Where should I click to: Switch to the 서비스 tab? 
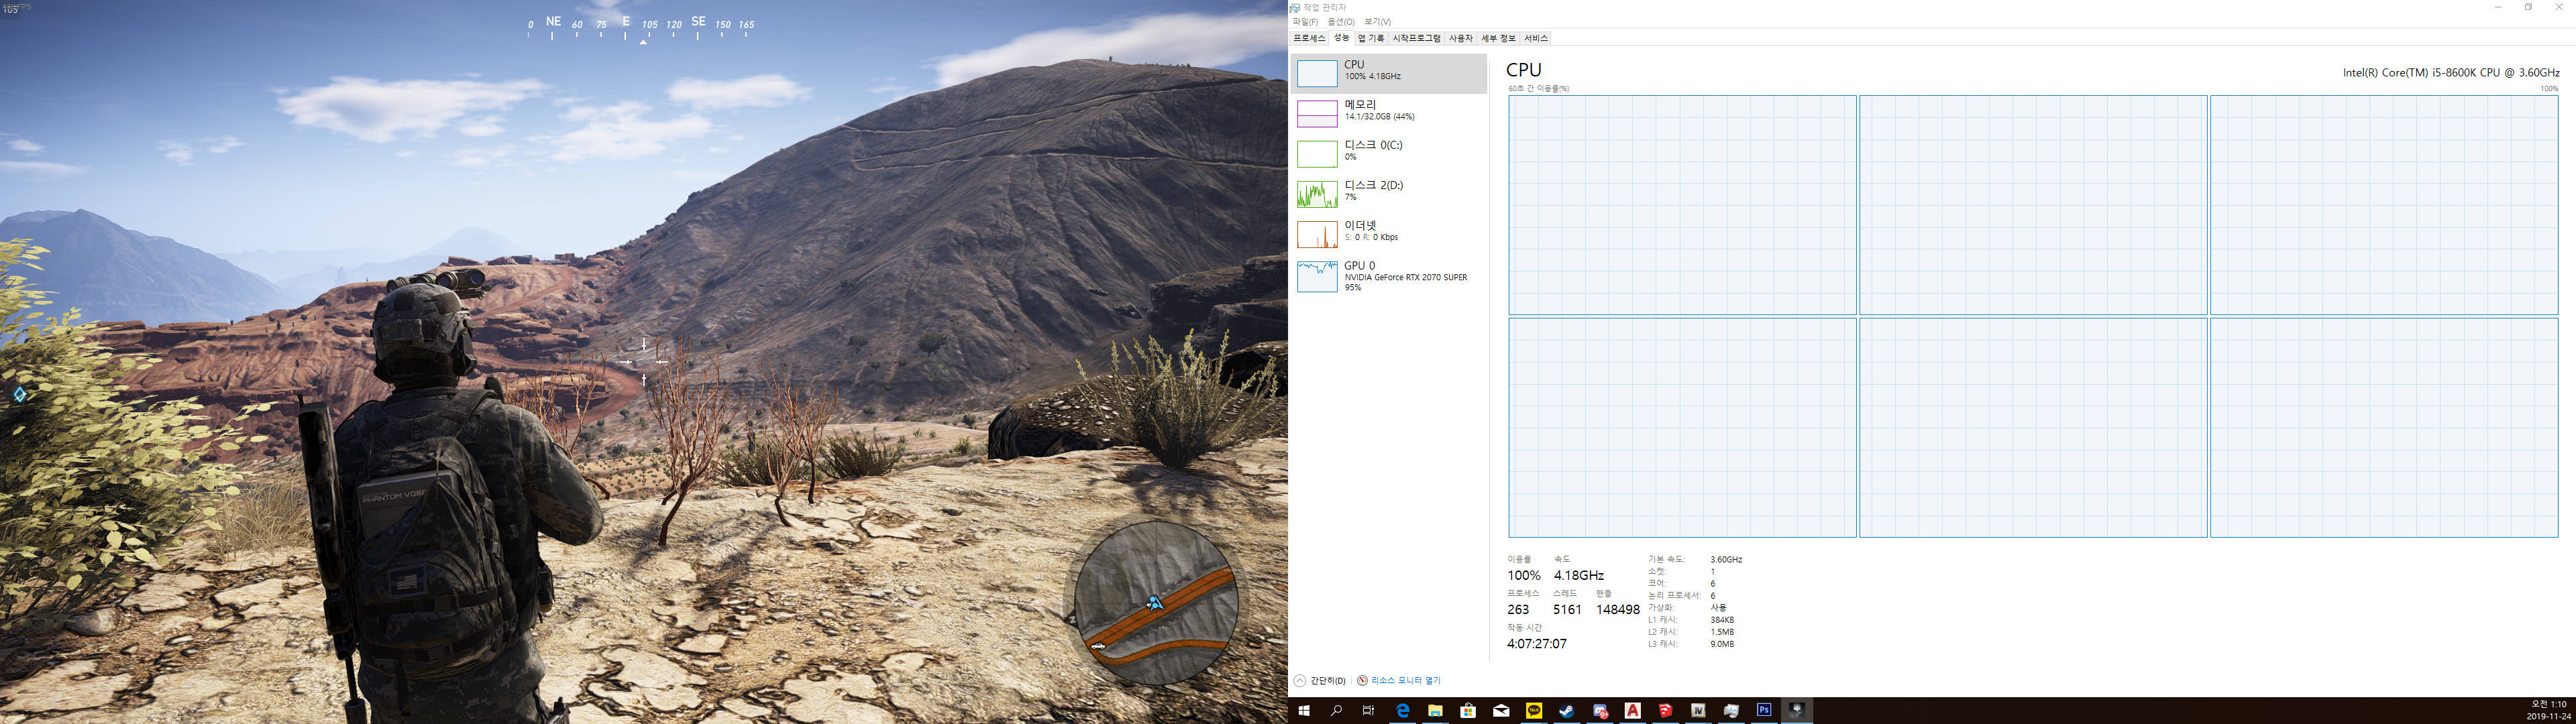tap(1535, 38)
